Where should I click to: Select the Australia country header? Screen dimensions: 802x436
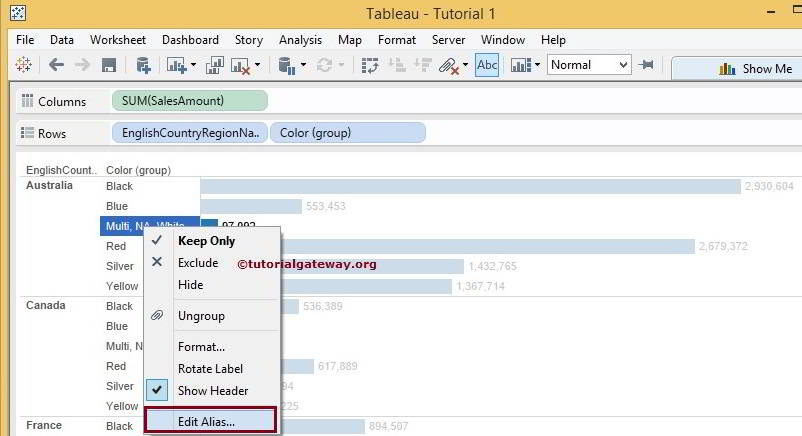[x=49, y=185]
